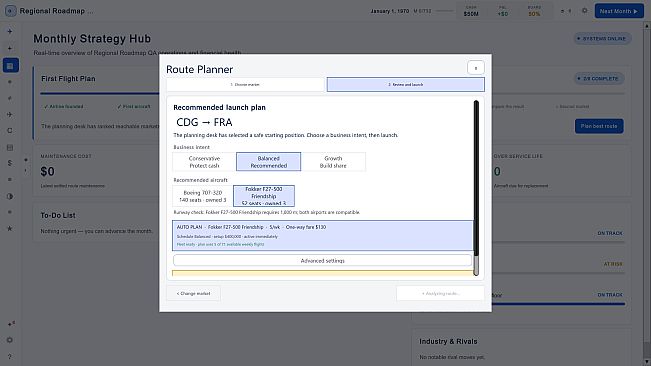Click the Plan best route button

[599, 126]
